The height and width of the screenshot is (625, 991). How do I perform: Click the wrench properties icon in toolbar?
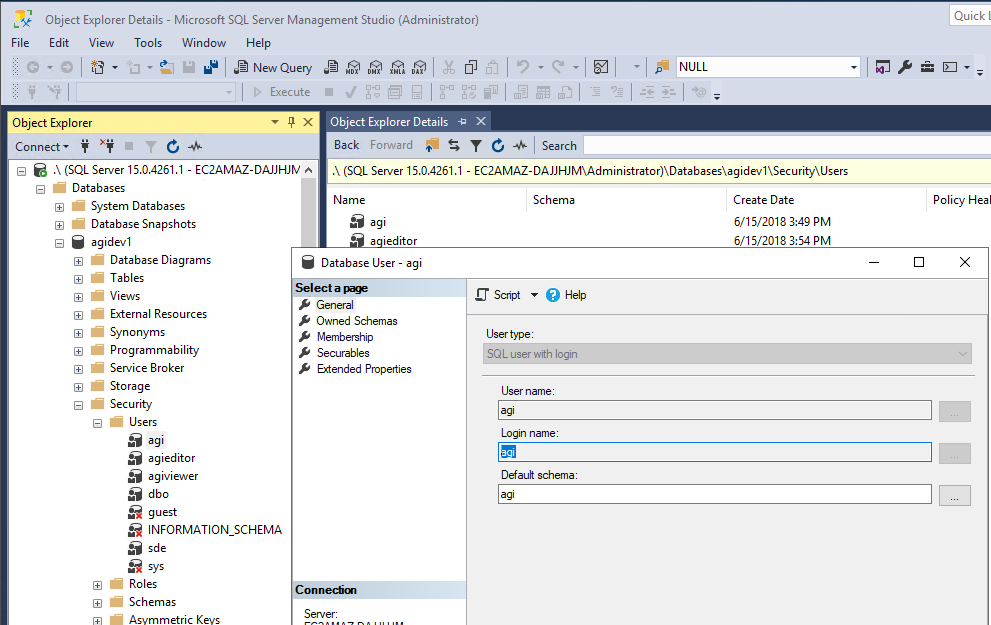point(905,67)
